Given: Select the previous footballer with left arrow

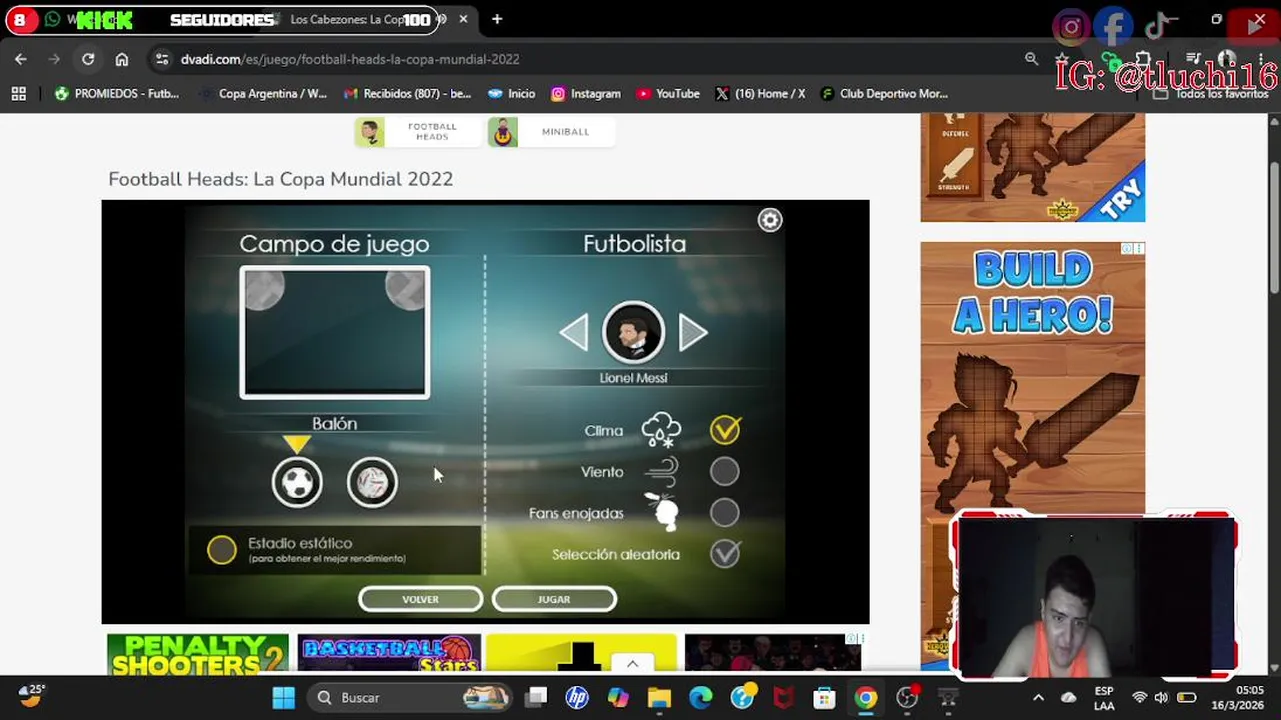Looking at the screenshot, I should (x=574, y=333).
